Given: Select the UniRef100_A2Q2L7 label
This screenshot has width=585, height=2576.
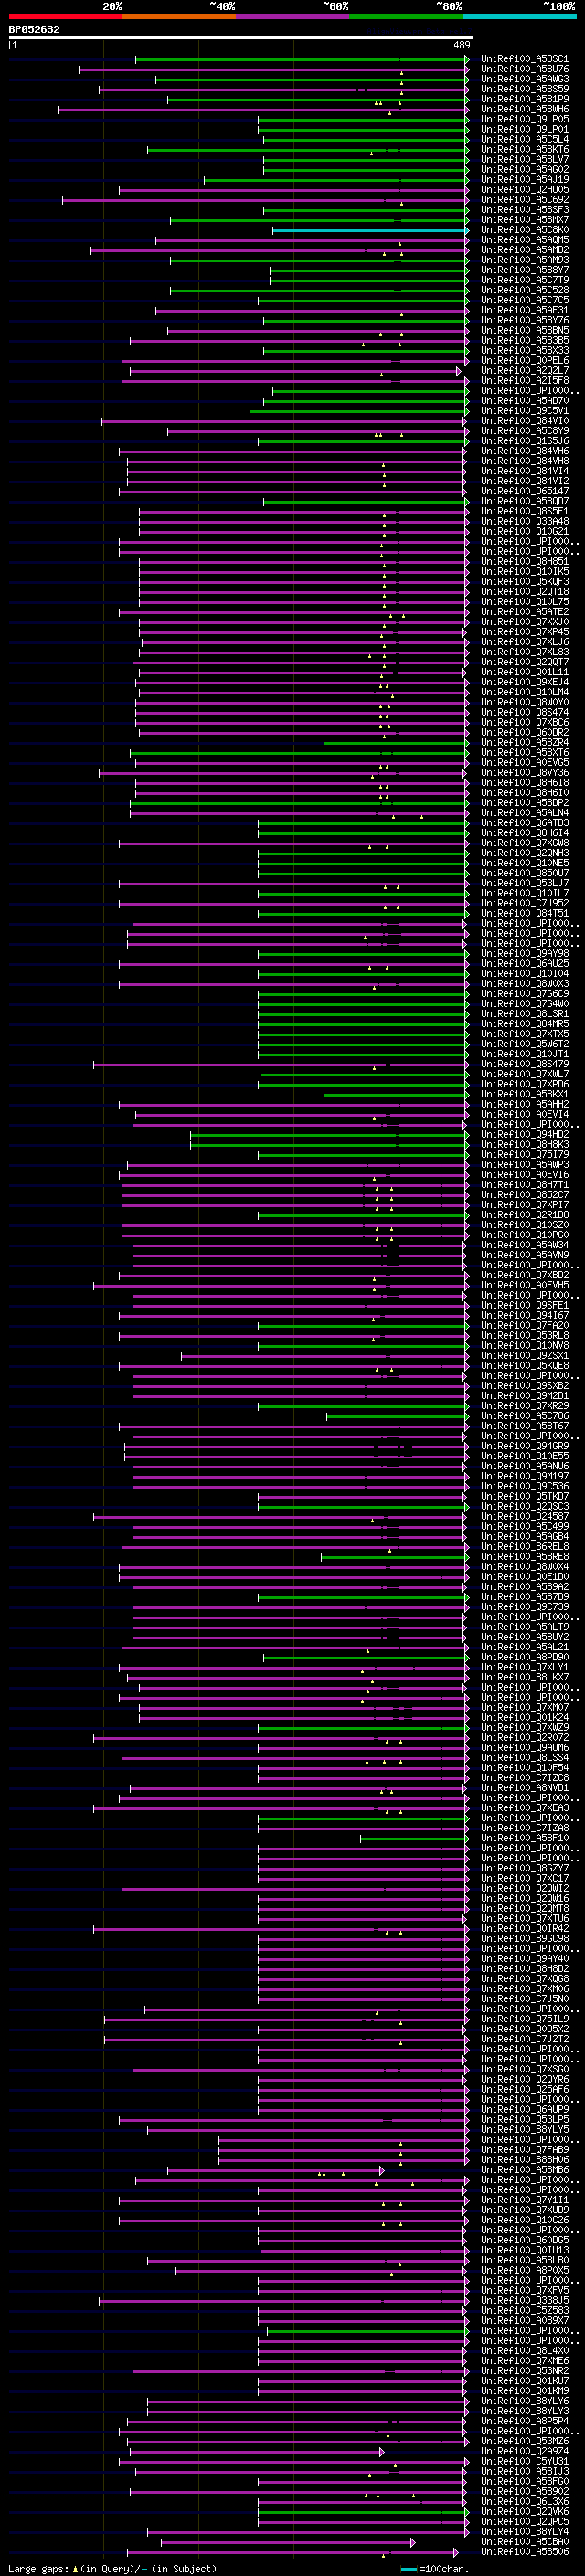Looking at the screenshot, I should click(524, 371).
